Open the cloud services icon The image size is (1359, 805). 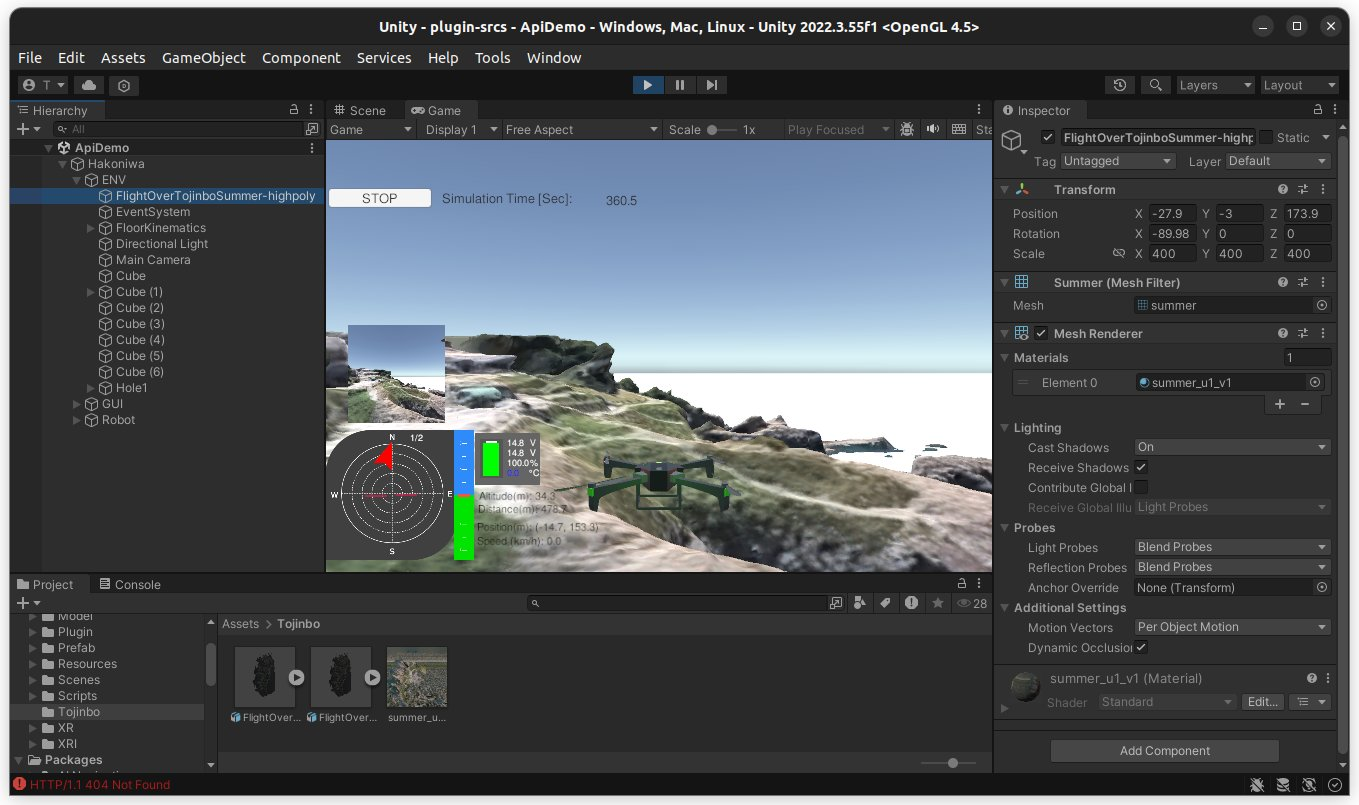[x=89, y=85]
